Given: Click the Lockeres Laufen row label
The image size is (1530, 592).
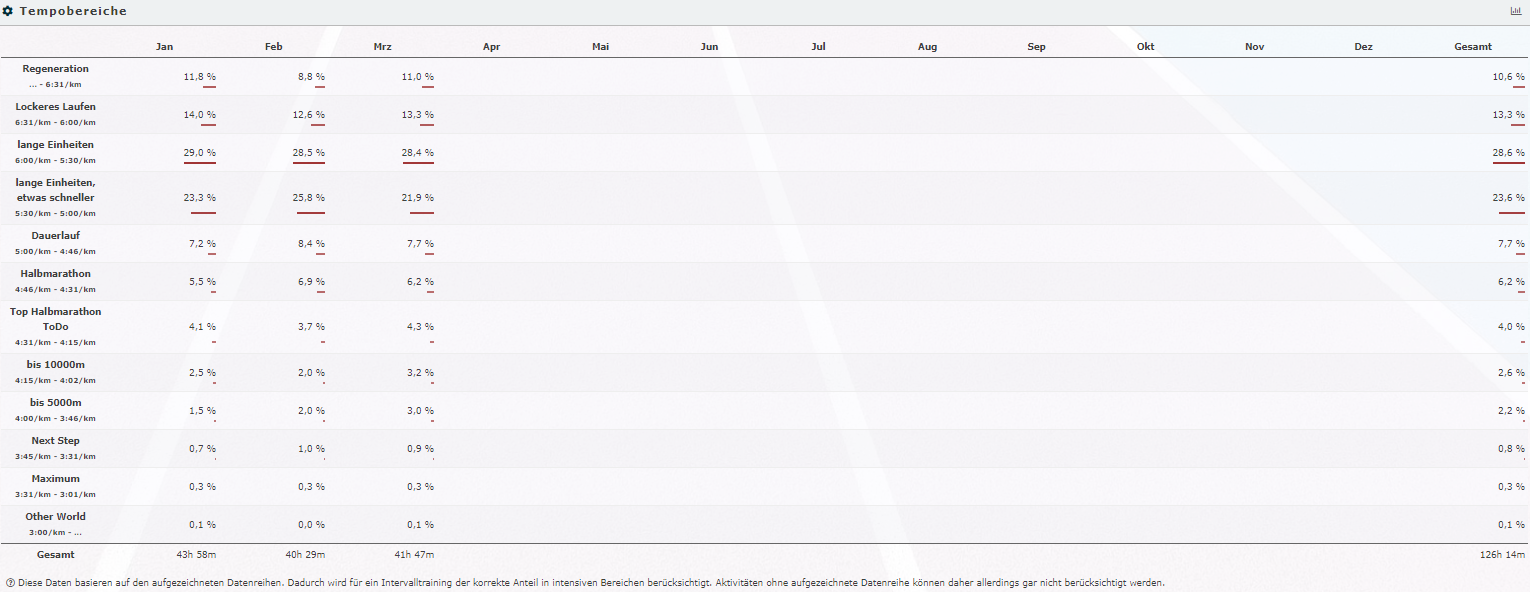Looking at the screenshot, I should pos(55,107).
